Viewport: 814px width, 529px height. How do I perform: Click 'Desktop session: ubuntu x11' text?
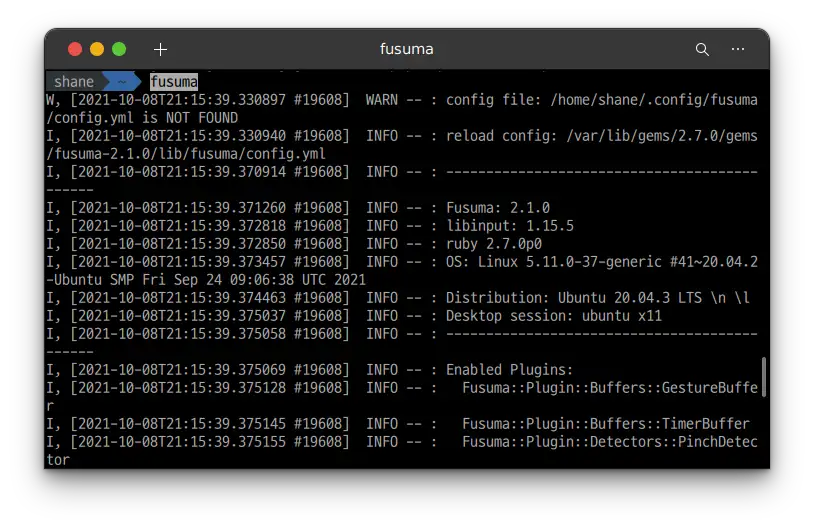tap(554, 316)
